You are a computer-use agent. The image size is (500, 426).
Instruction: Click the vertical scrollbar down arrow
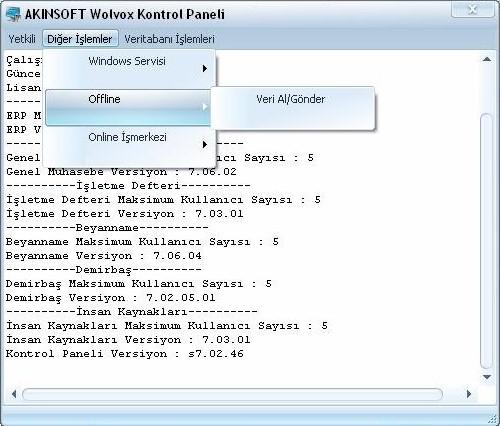[x=487, y=377]
